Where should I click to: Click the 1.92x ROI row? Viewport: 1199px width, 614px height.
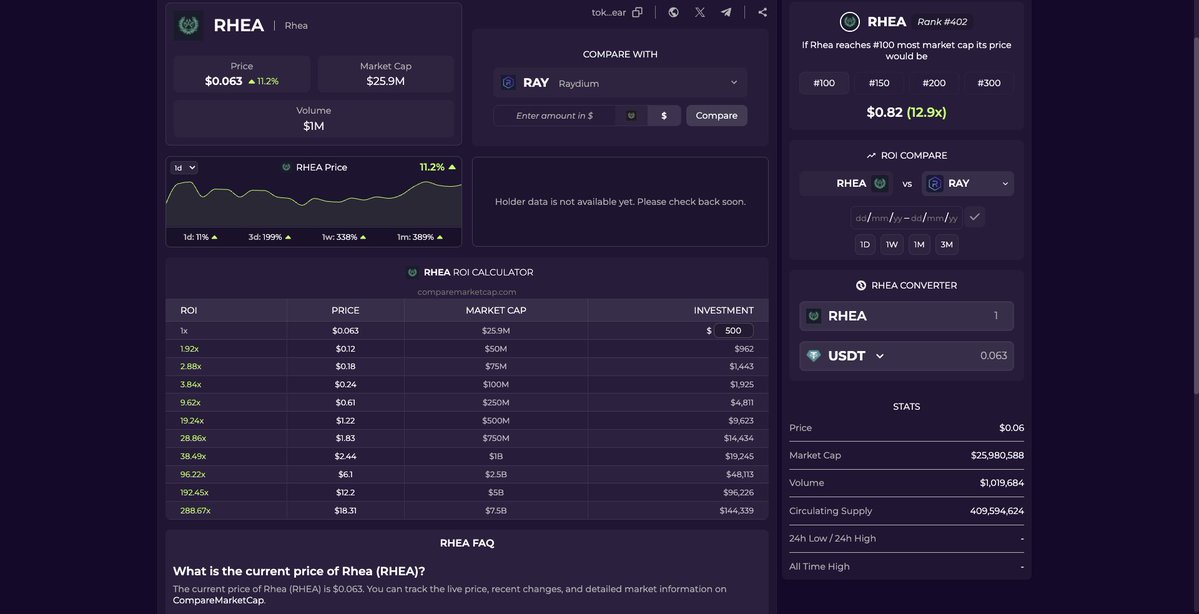467,349
